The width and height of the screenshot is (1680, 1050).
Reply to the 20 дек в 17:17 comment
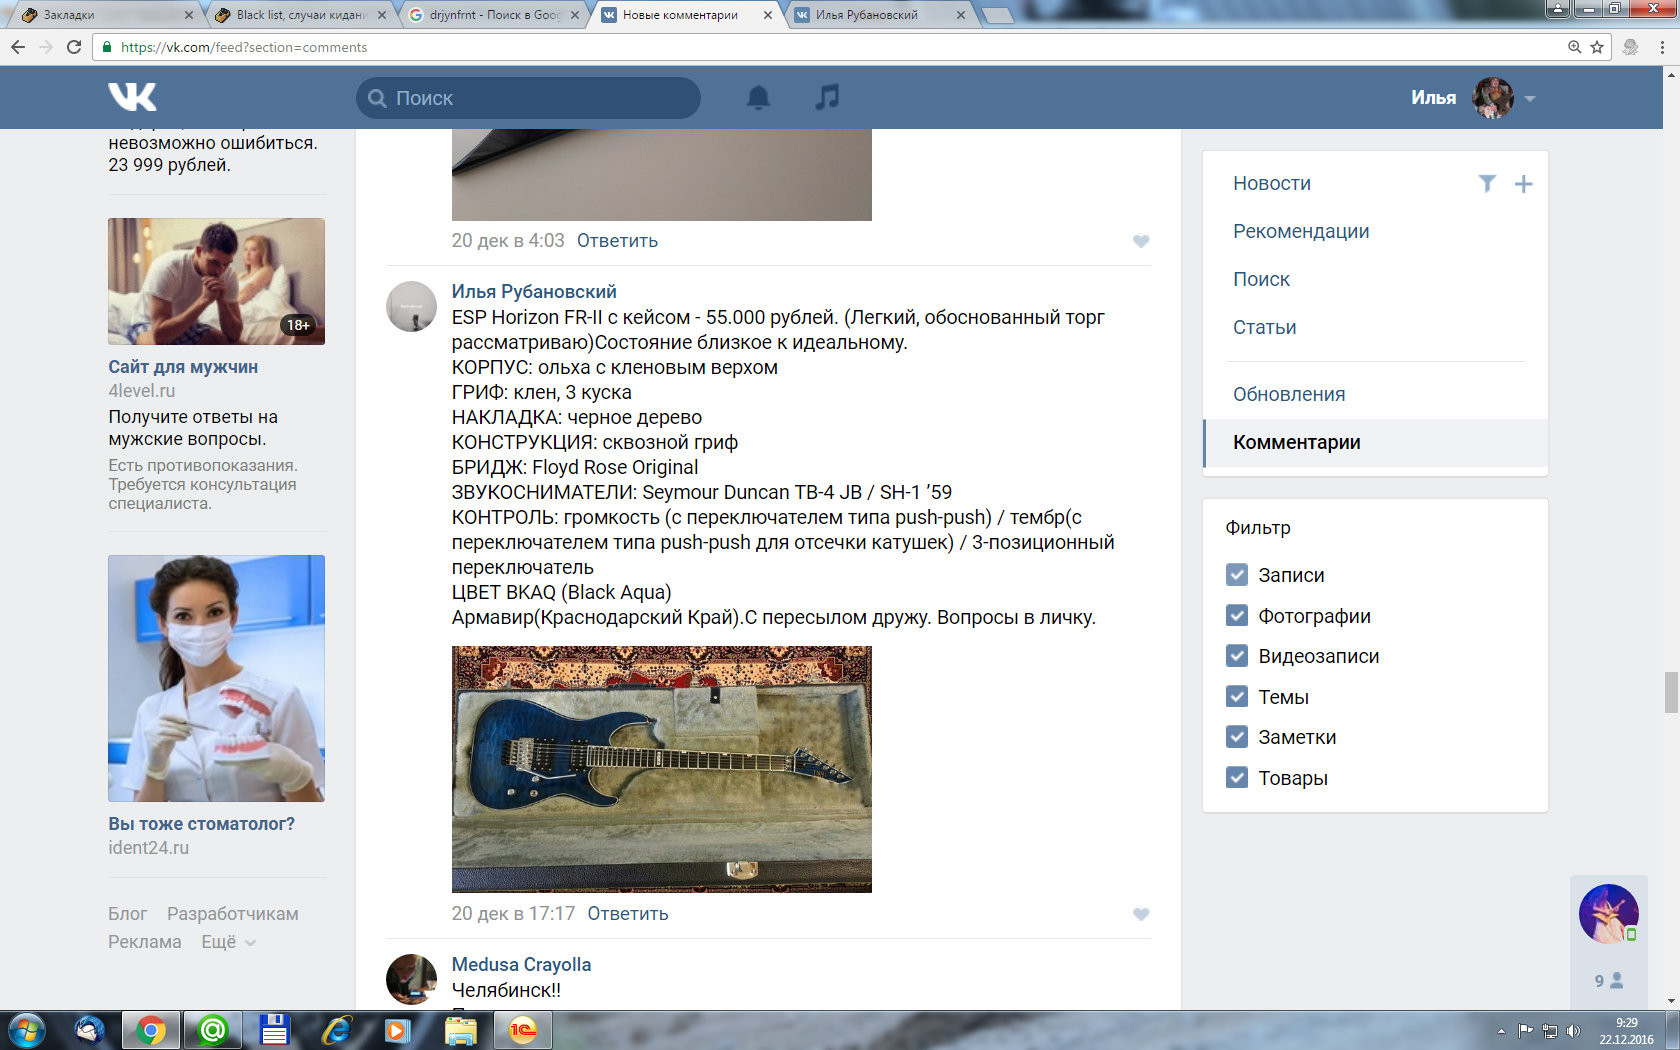(x=628, y=914)
